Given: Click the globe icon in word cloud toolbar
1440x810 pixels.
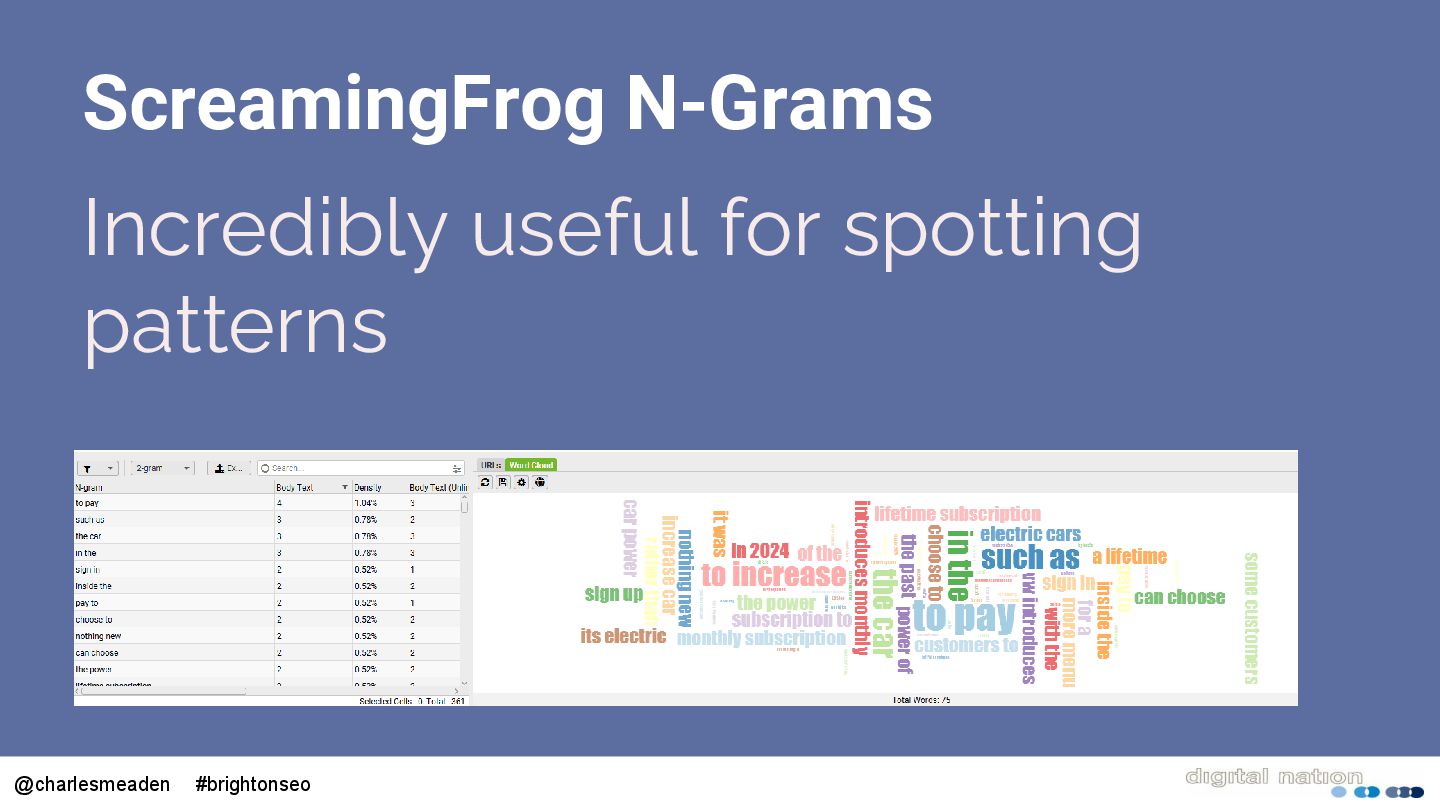Looking at the screenshot, I should pyautogui.click(x=540, y=482).
